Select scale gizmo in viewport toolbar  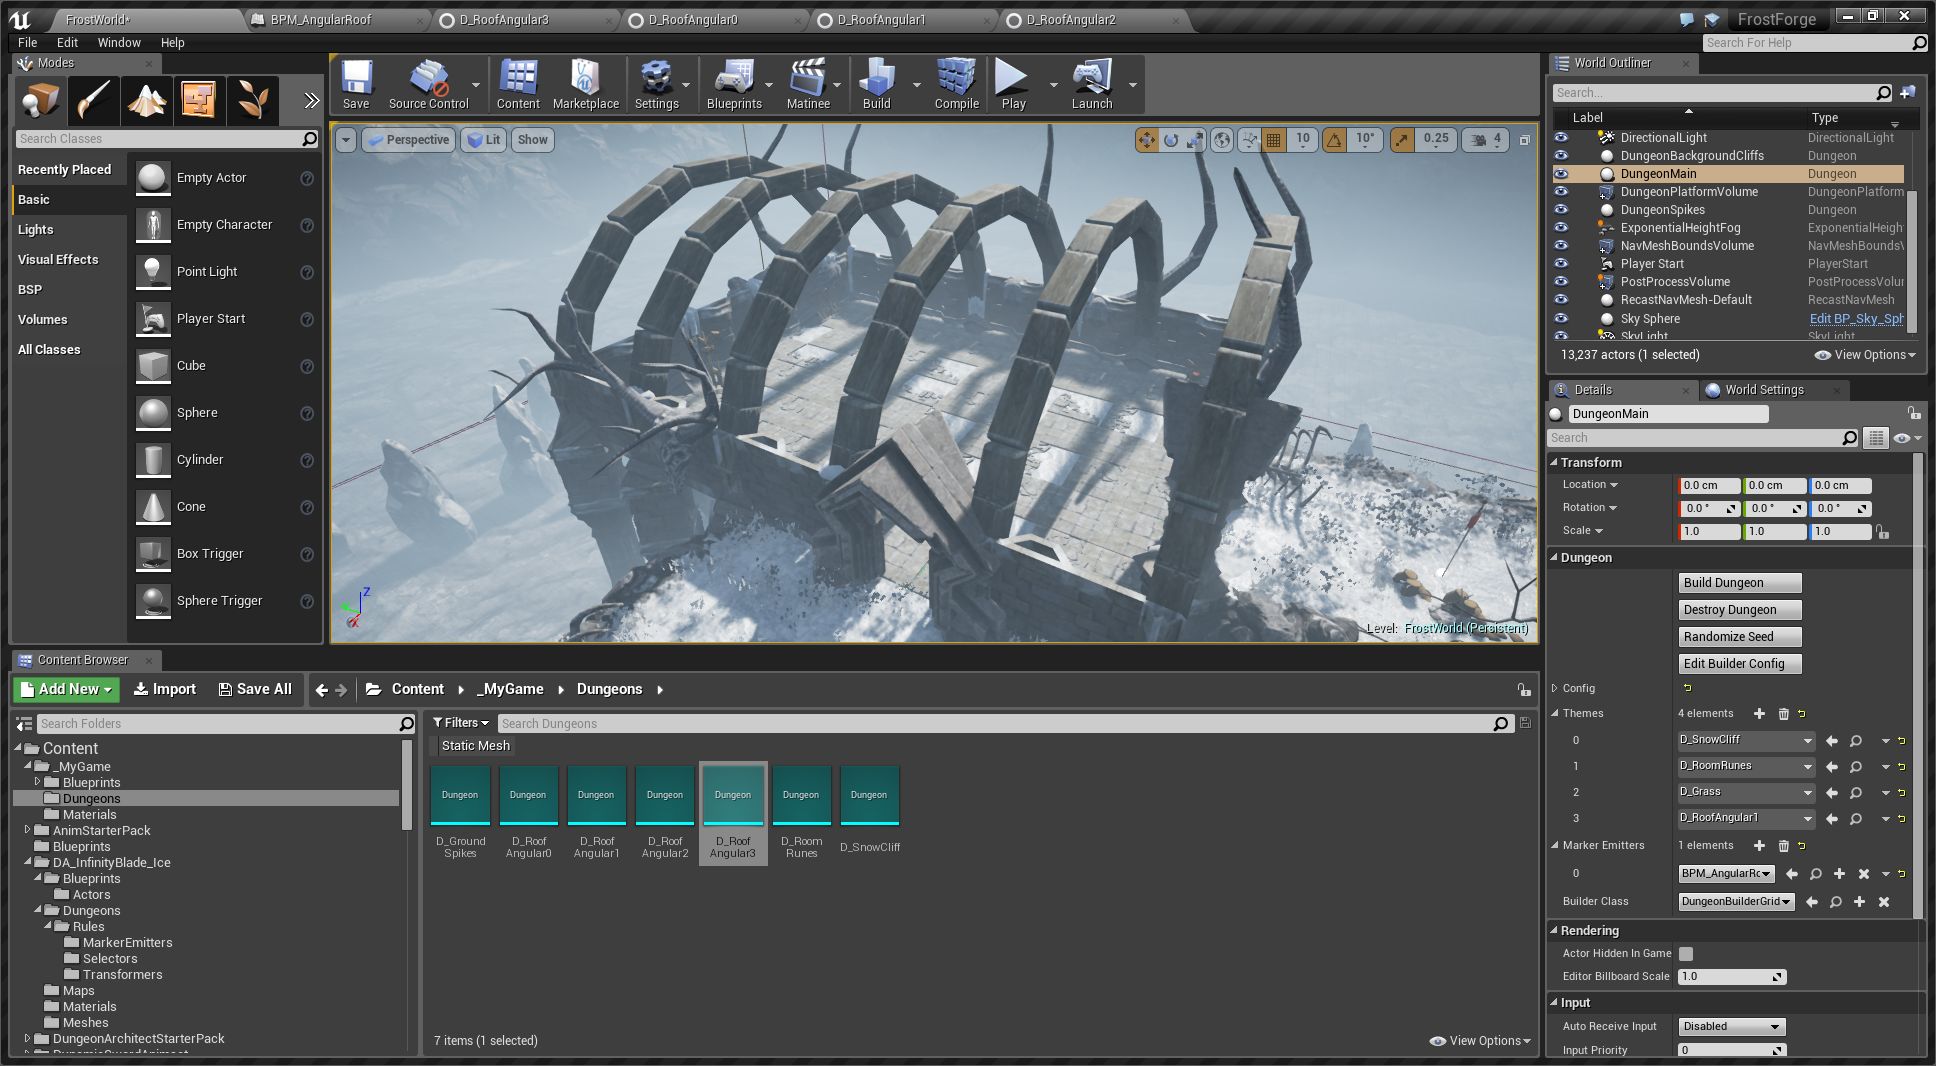[x=1195, y=140]
